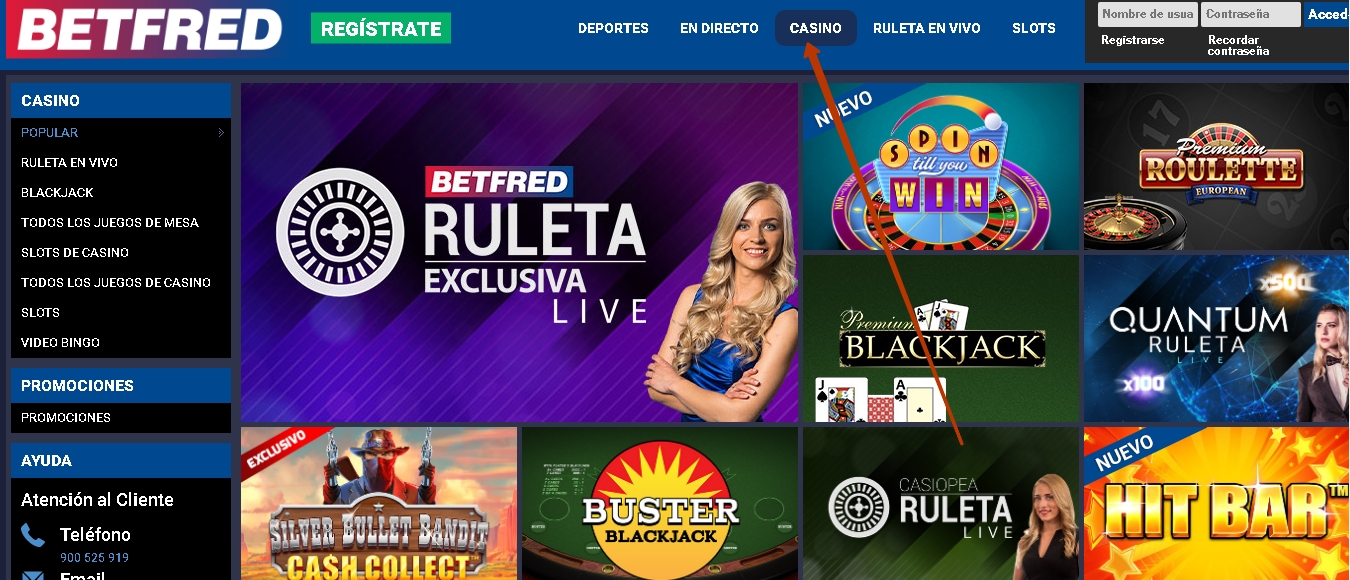
Task: Expand the Popular category arrow
Action: click(x=221, y=132)
